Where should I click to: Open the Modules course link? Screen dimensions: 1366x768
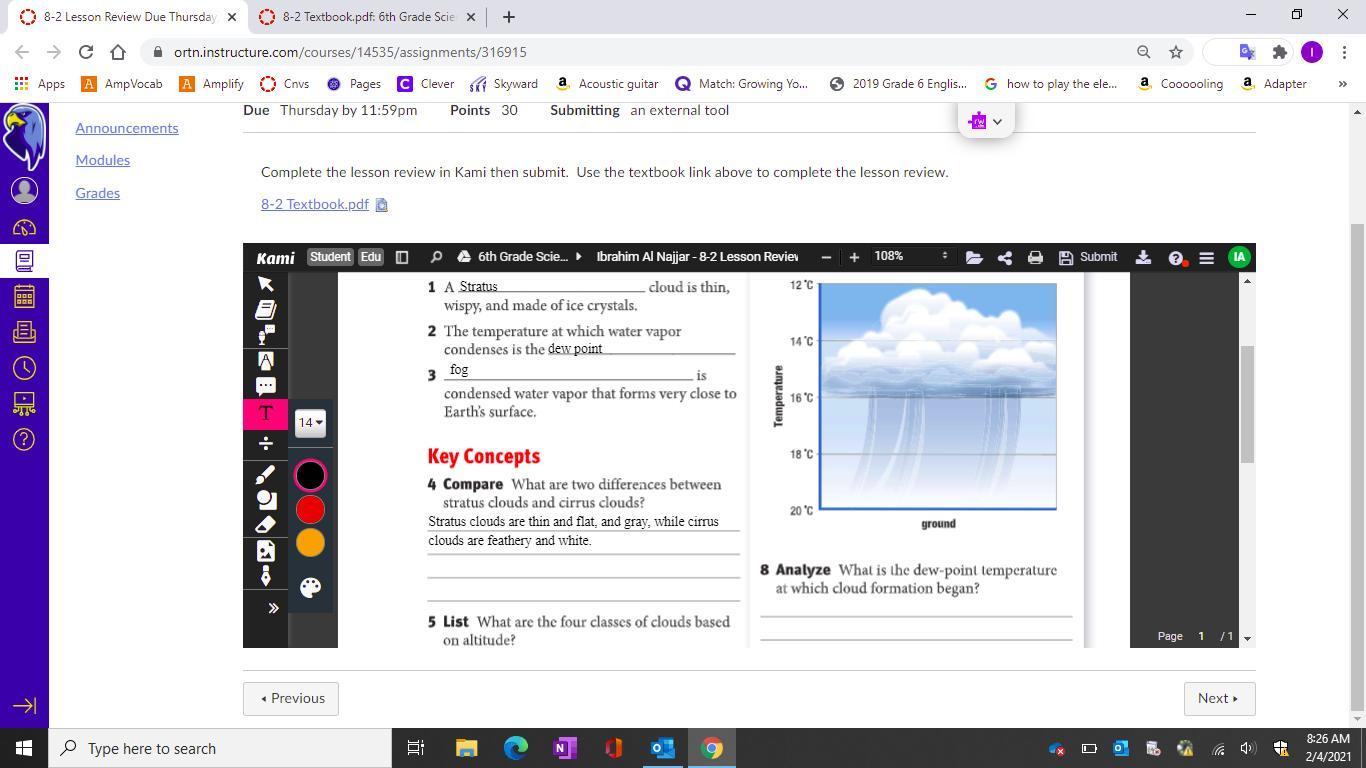click(x=103, y=160)
